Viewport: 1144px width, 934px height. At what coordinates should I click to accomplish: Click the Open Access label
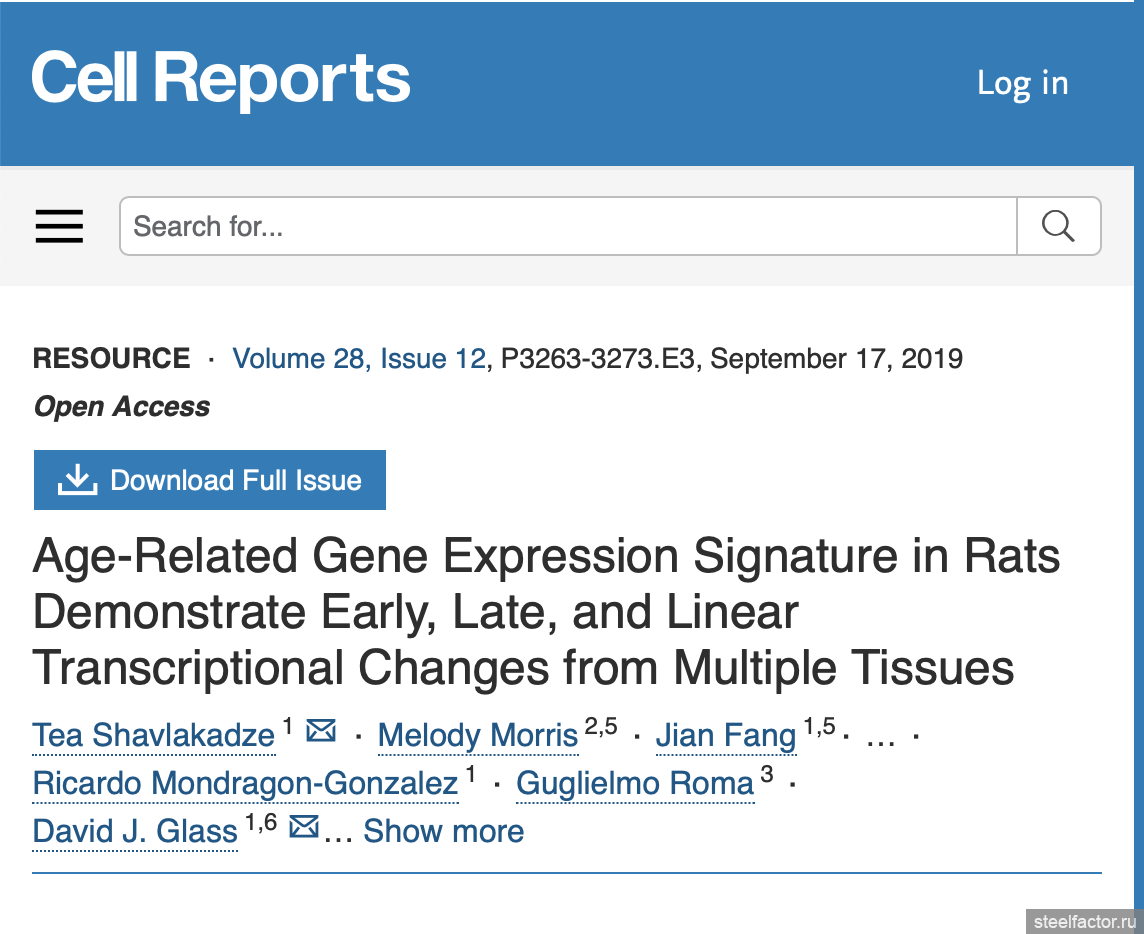(122, 406)
